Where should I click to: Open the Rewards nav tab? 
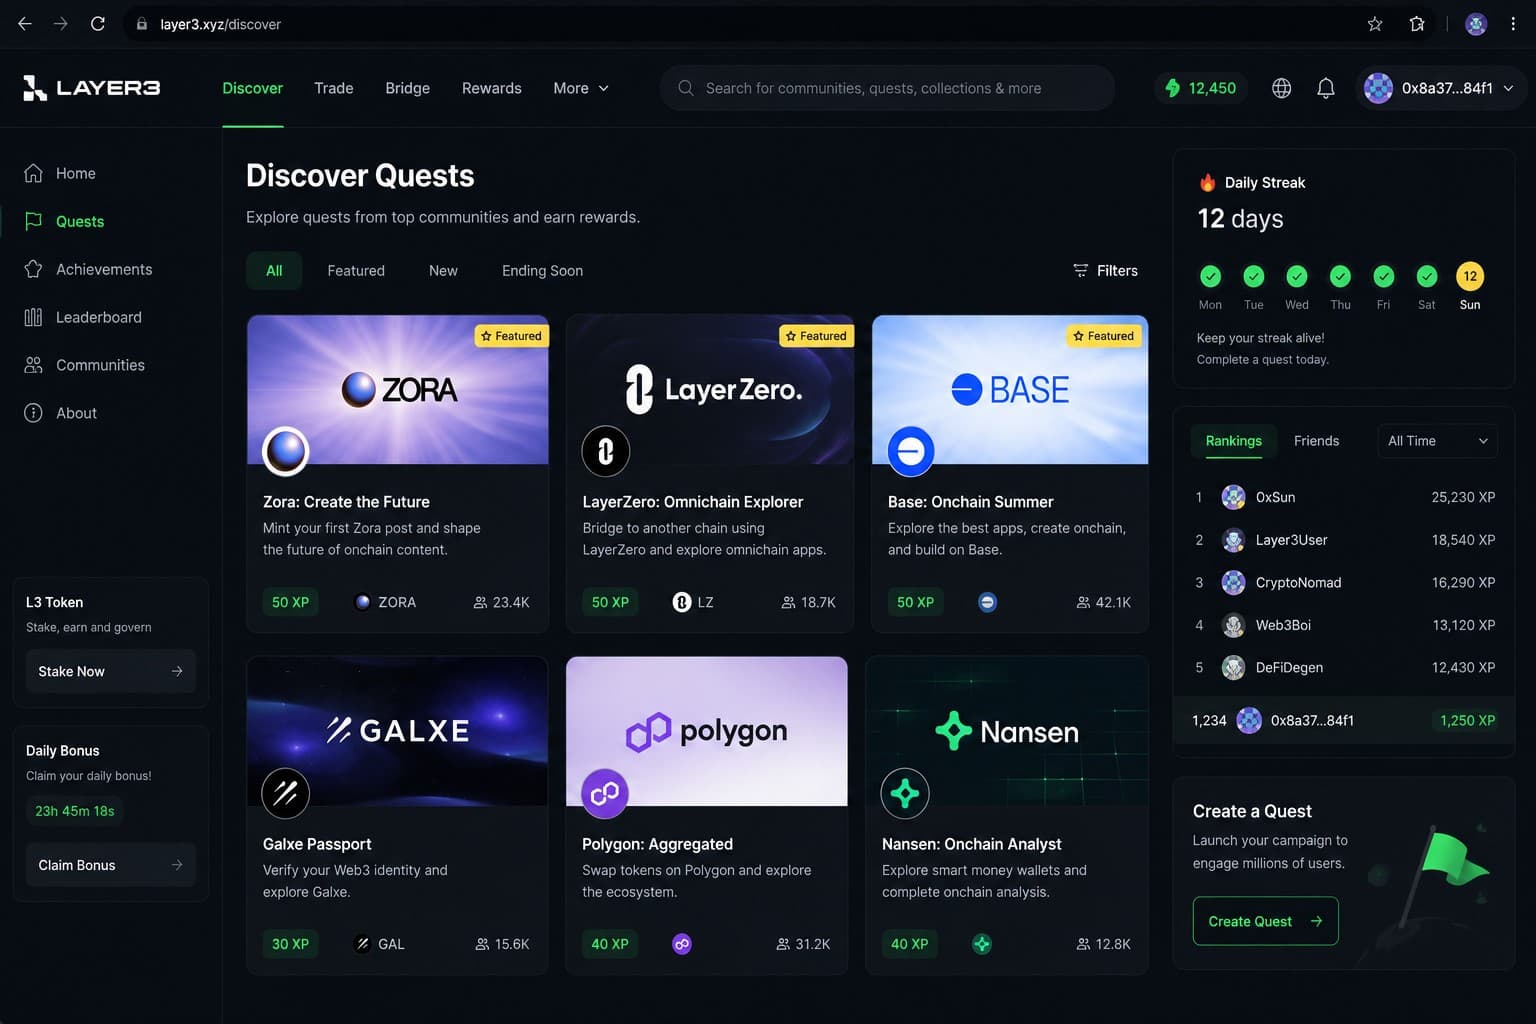(x=492, y=88)
